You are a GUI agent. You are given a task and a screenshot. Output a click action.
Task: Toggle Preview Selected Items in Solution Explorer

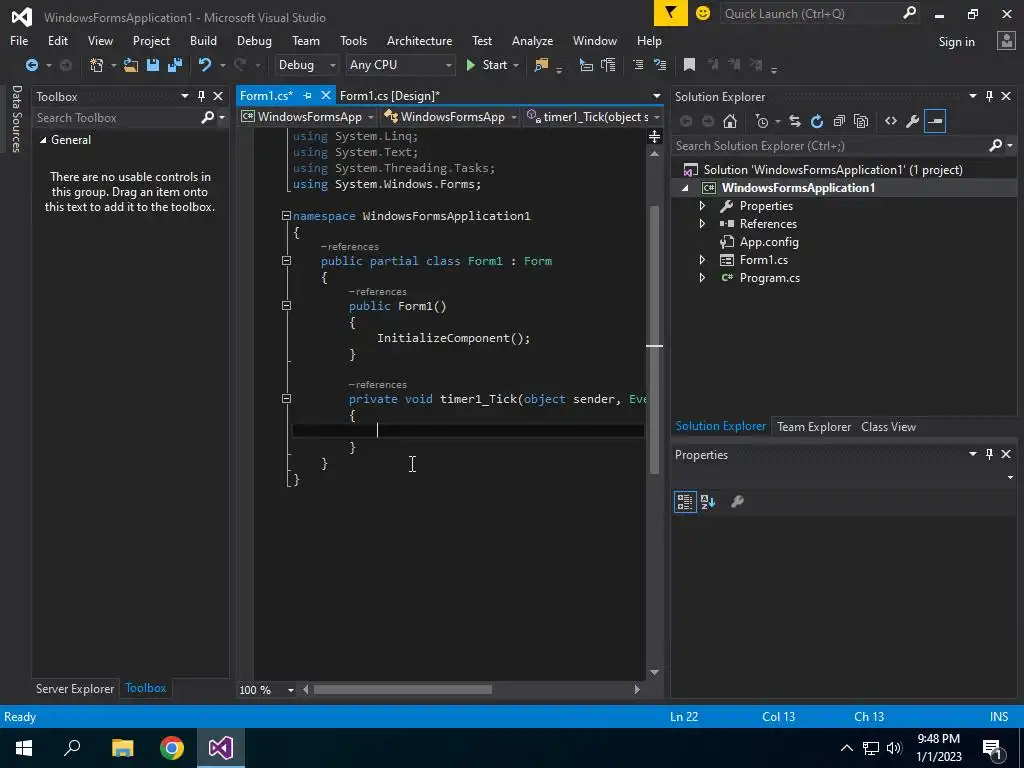pyautogui.click(x=935, y=121)
